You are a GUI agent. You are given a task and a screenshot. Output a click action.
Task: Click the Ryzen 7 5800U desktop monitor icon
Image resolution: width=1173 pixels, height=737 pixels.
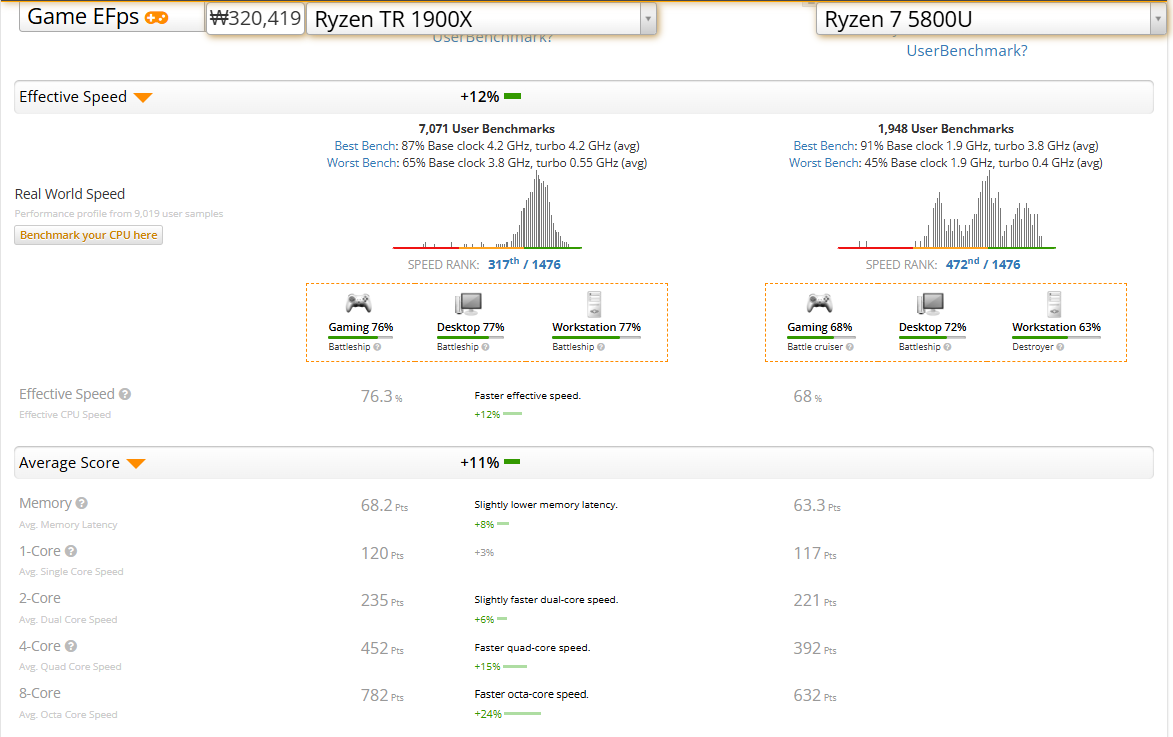coord(930,304)
